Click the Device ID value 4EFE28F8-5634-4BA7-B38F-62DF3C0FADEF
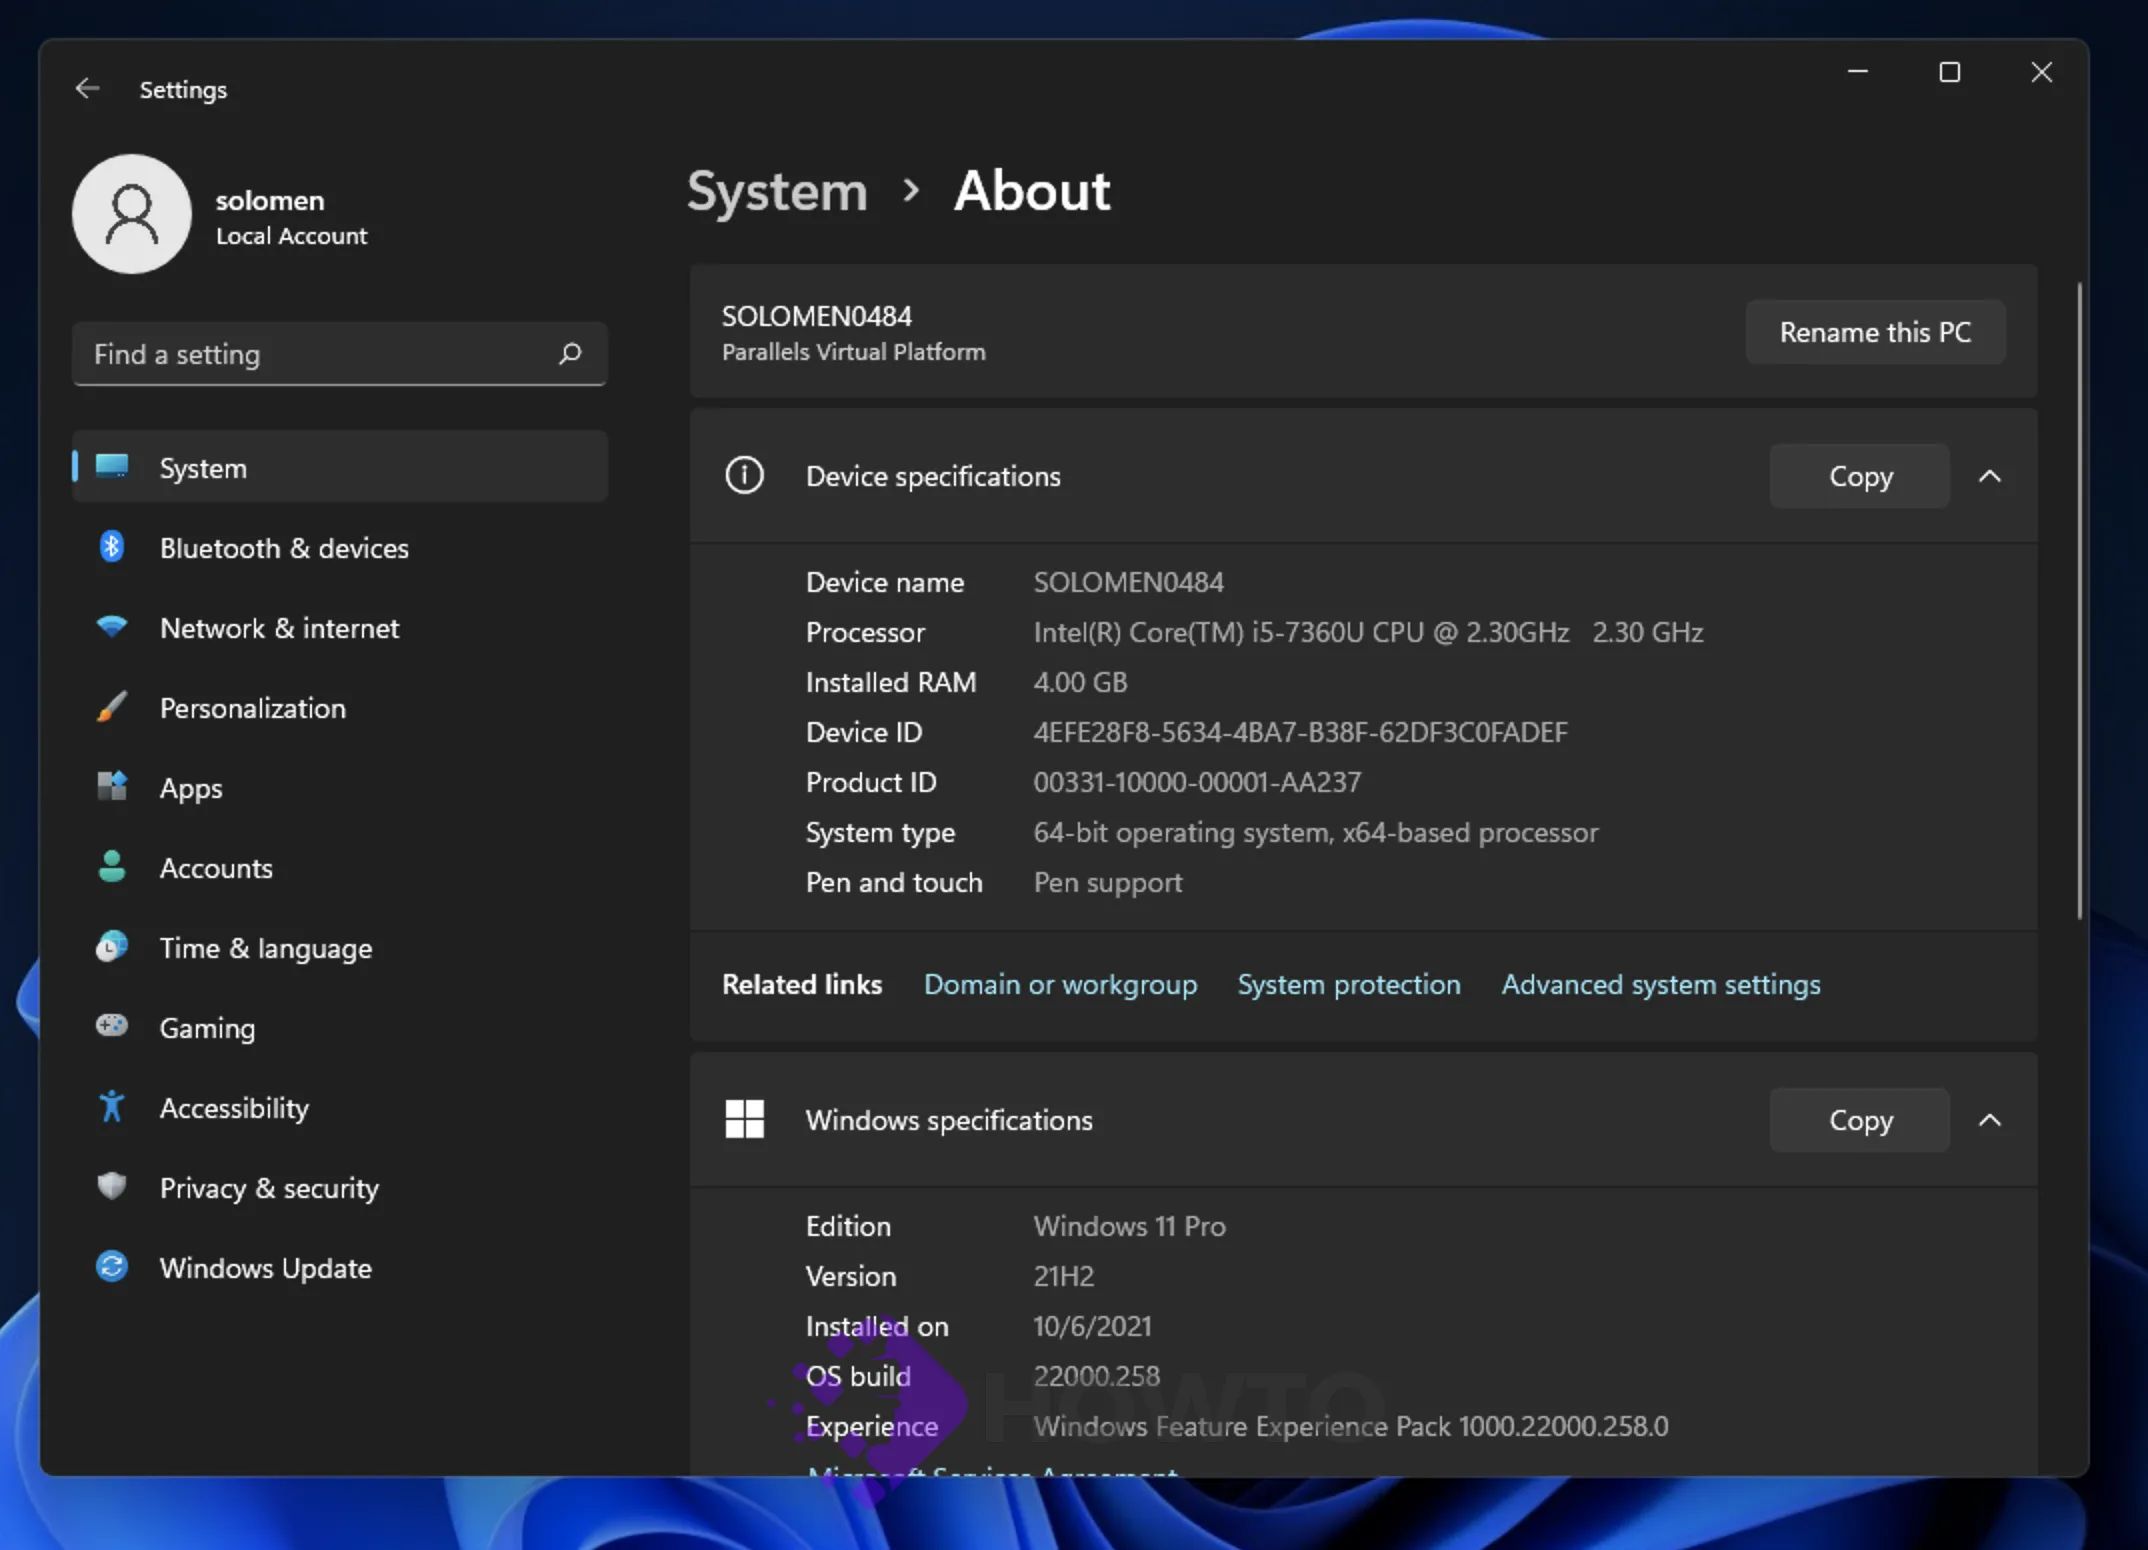The image size is (2148, 1550). click(1300, 732)
